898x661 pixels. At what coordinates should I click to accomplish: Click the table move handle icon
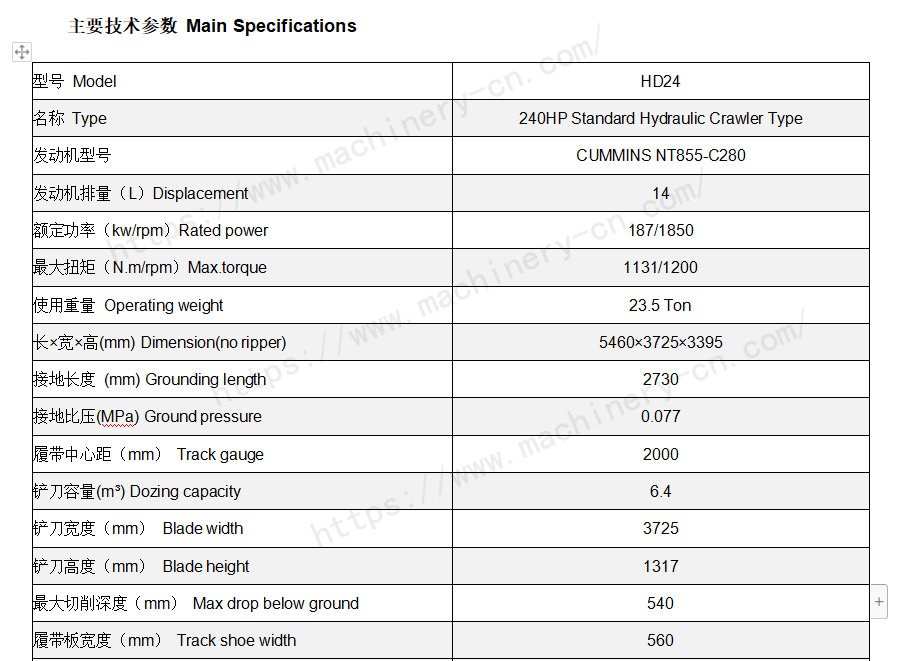tap(22, 52)
